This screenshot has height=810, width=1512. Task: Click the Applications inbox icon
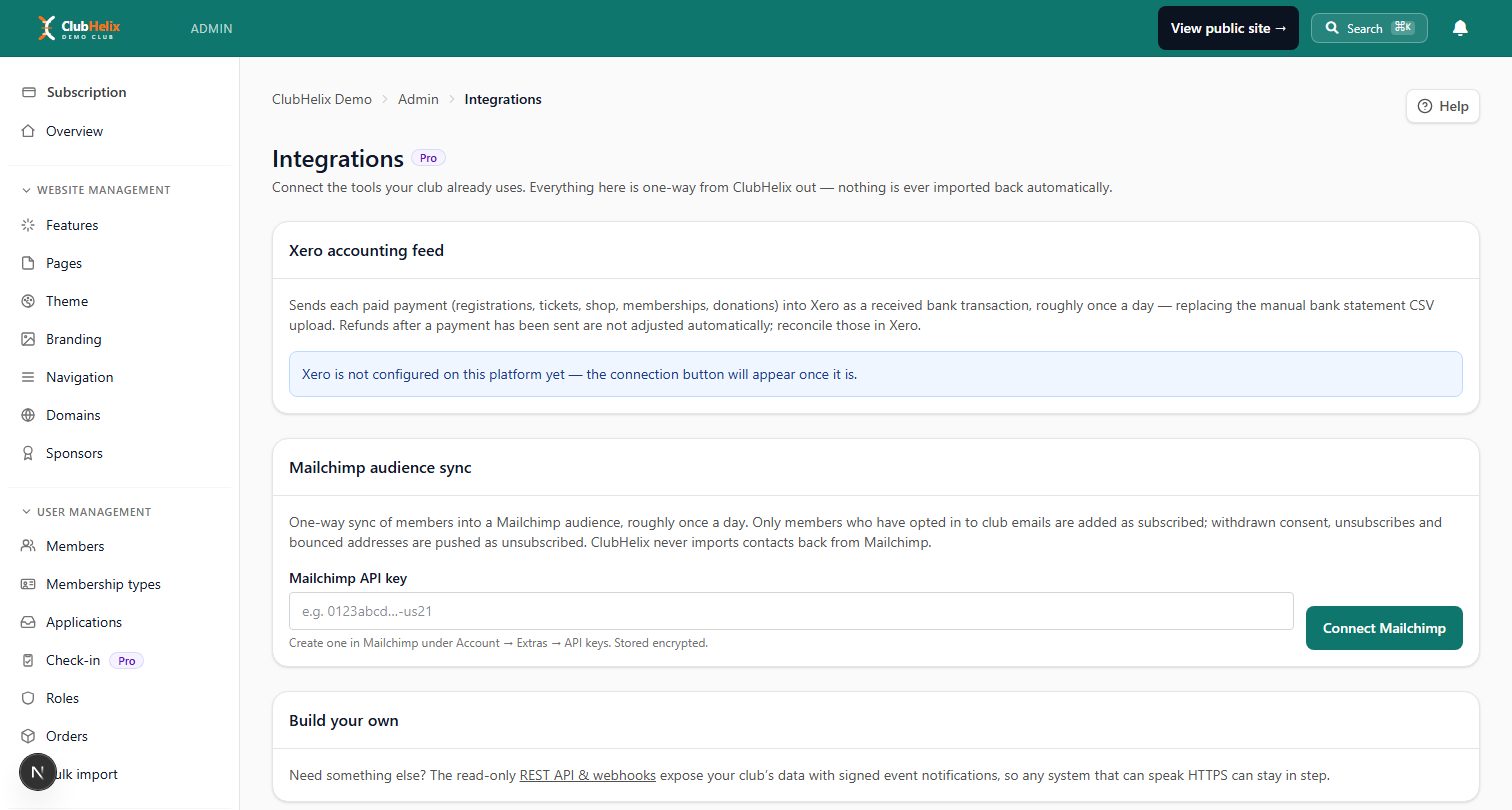(28, 622)
